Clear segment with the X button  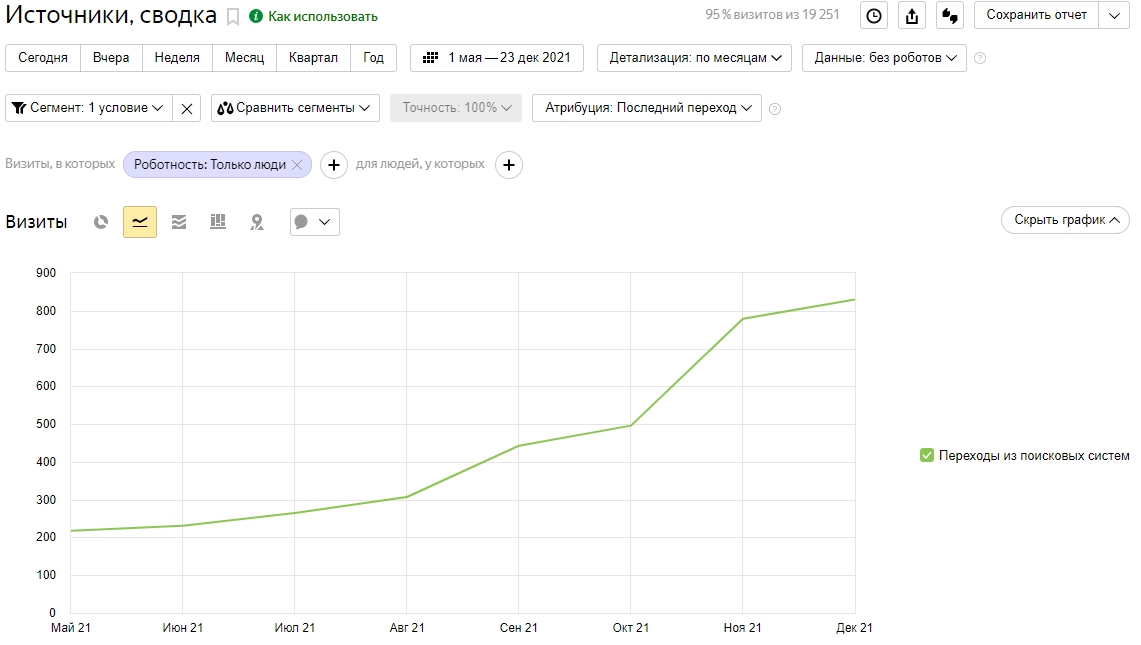(x=187, y=108)
